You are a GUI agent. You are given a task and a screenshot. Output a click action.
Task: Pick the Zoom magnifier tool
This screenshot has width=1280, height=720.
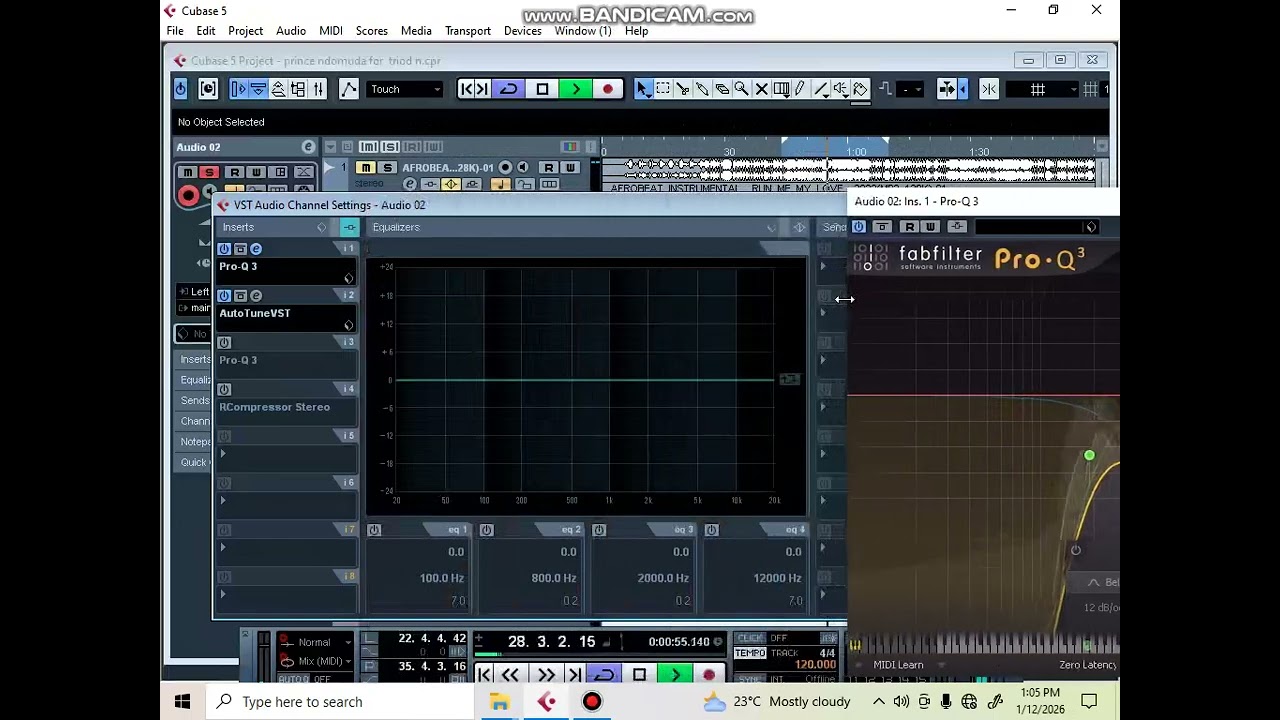(741, 89)
